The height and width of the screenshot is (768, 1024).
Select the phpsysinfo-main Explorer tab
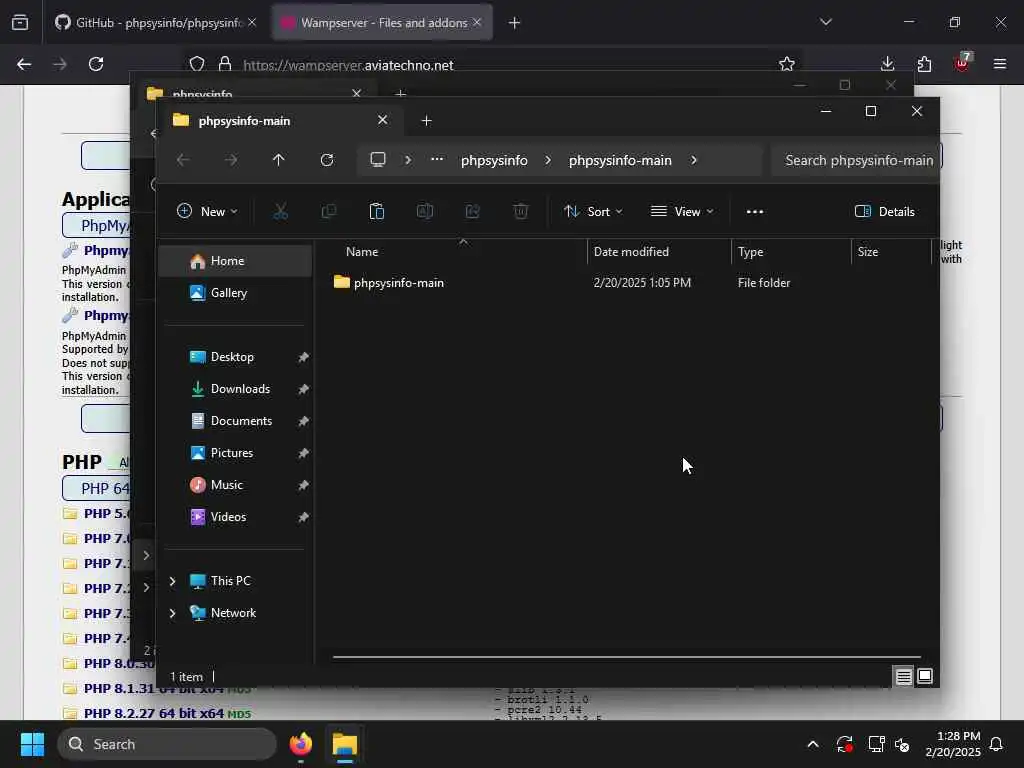click(281, 121)
